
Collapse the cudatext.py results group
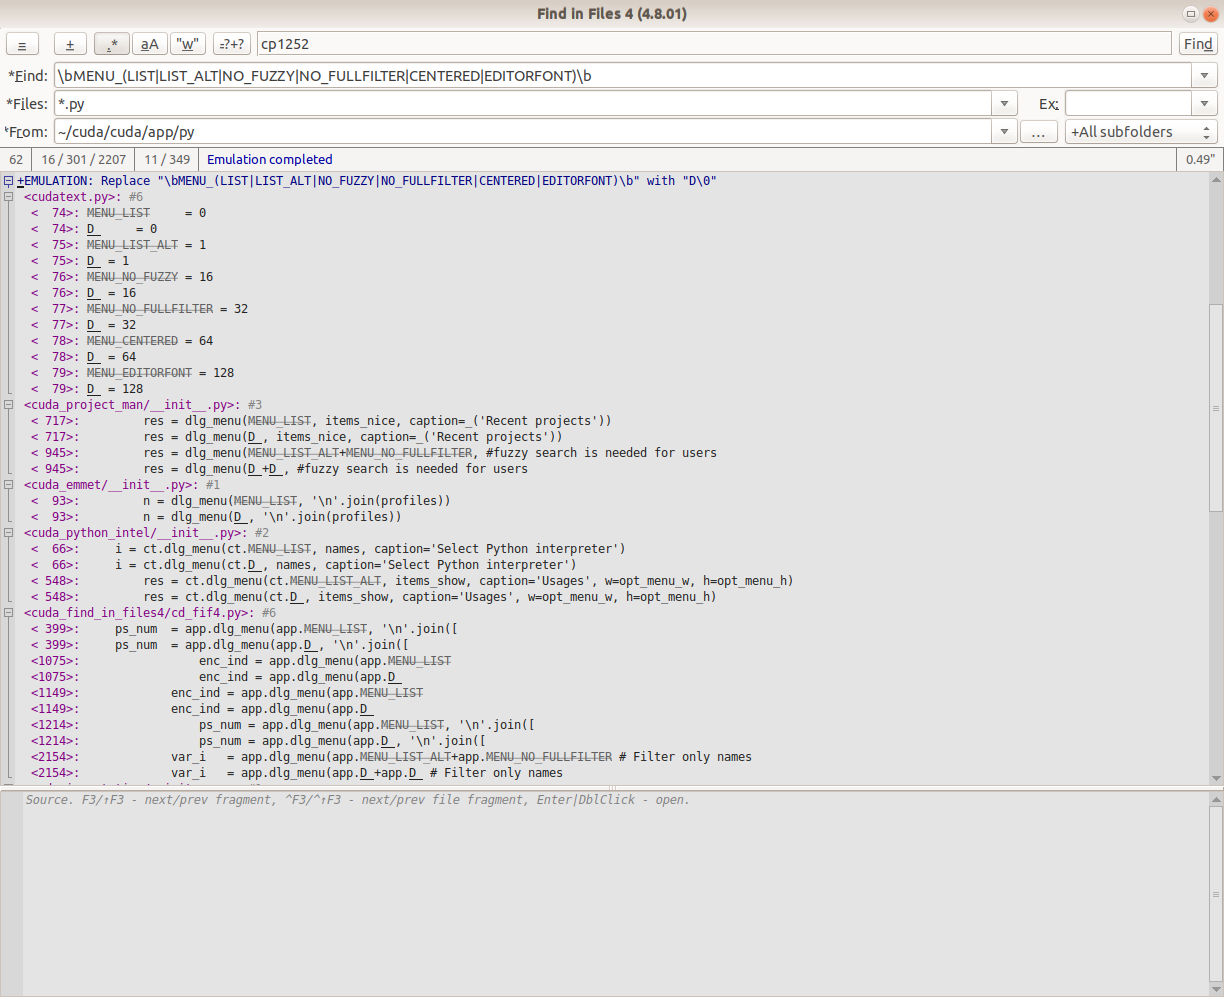pyautogui.click(x=8, y=196)
